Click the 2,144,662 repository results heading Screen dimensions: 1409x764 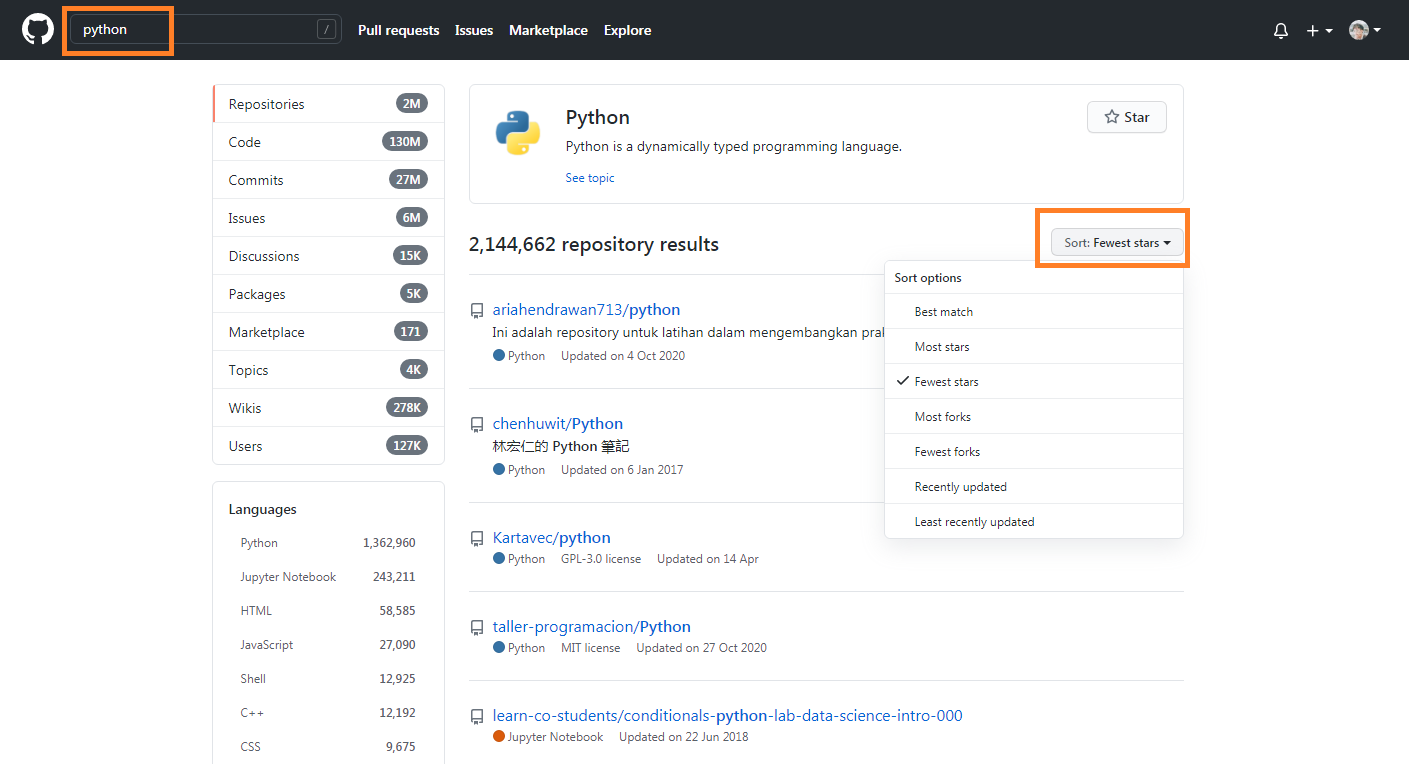(x=594, y=244)
